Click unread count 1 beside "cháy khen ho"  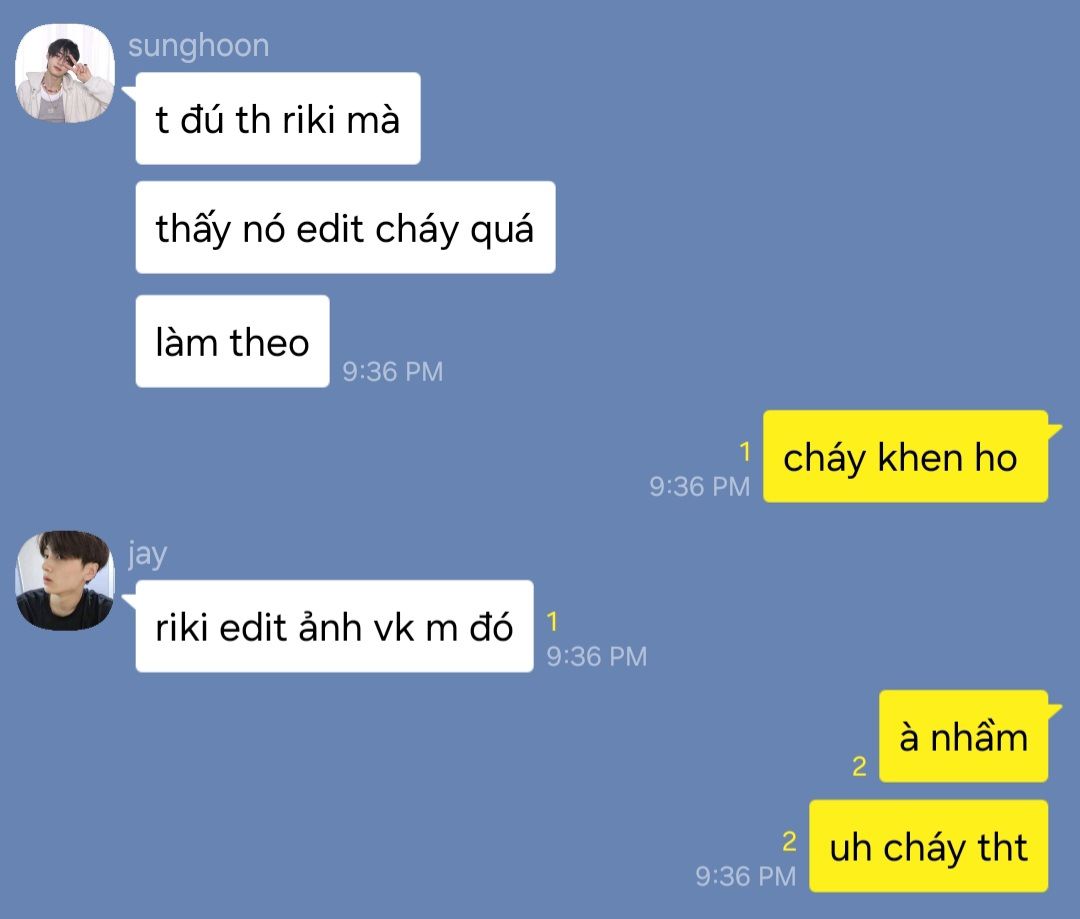point(745,452)
